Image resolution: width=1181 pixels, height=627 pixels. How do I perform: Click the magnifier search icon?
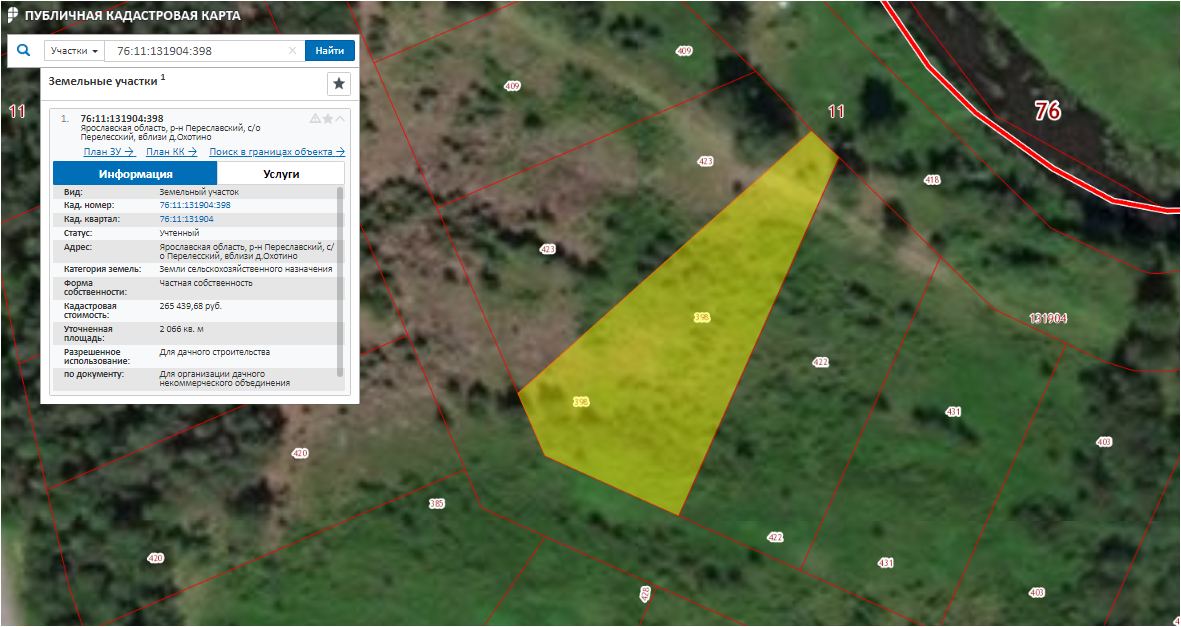[x=24, y=50]
